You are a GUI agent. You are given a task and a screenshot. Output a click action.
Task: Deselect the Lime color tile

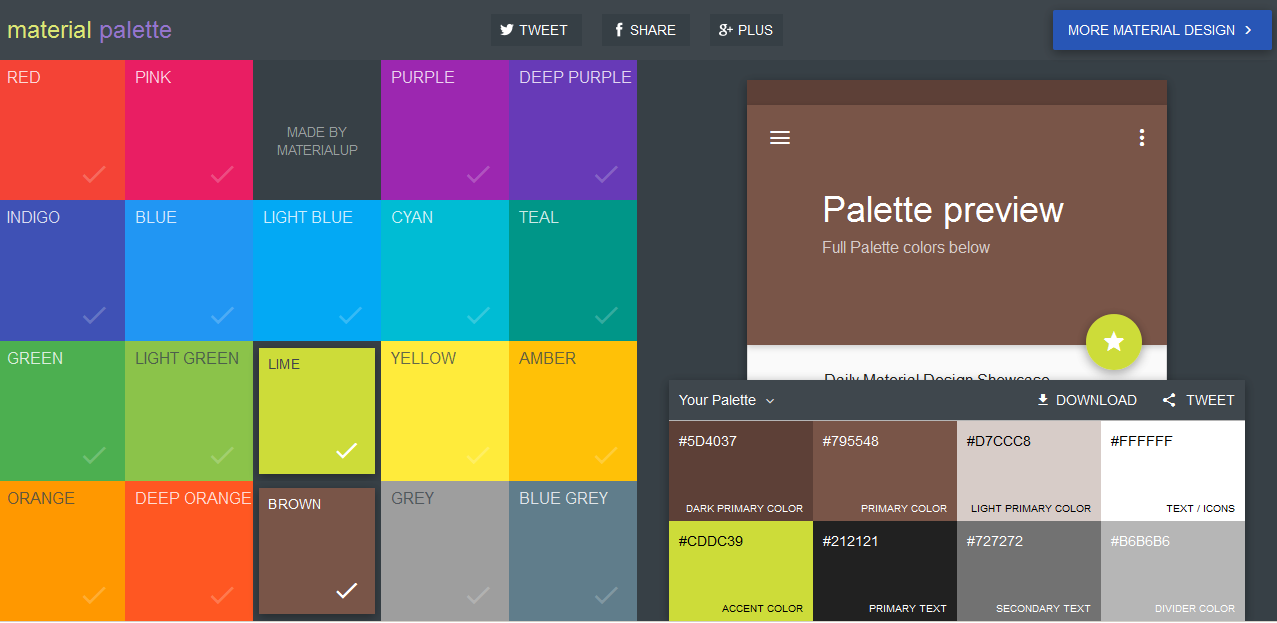[316, 410]
